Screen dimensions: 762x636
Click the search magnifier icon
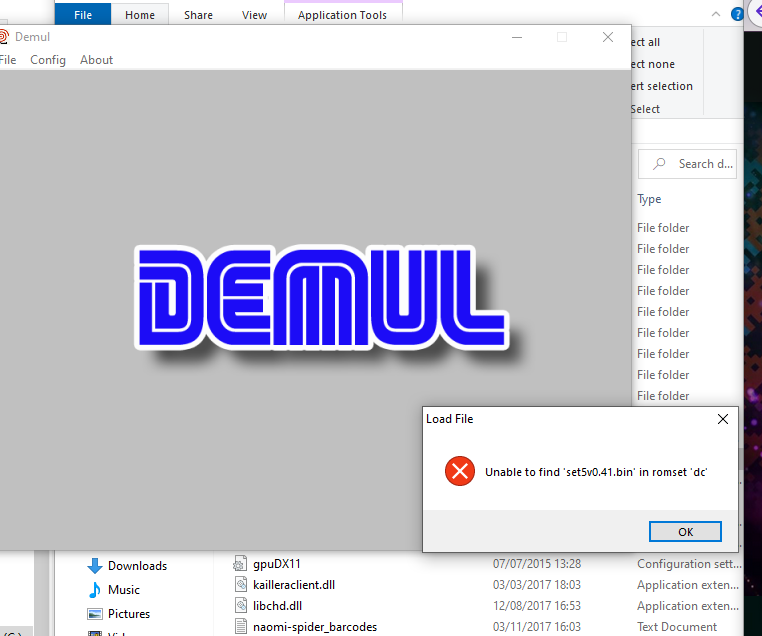pyautogui.click(x=659, y=164)
